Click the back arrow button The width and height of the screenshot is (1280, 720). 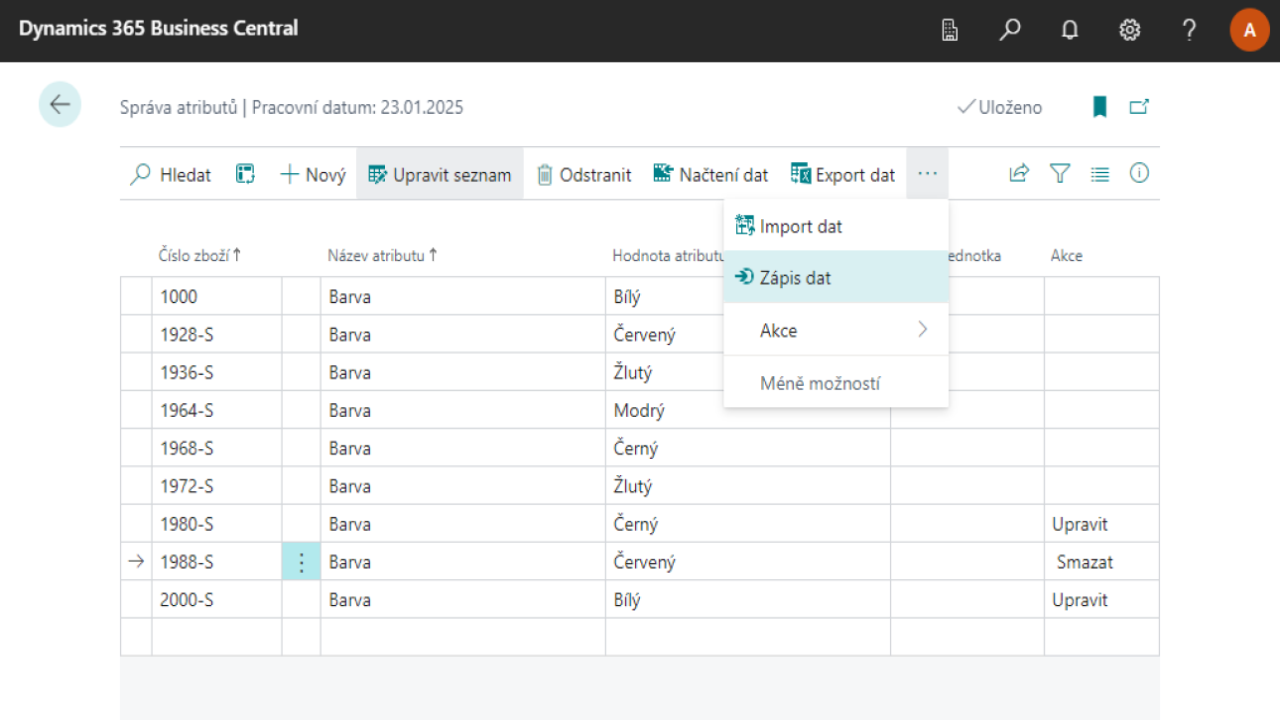[x=60, y=105]
